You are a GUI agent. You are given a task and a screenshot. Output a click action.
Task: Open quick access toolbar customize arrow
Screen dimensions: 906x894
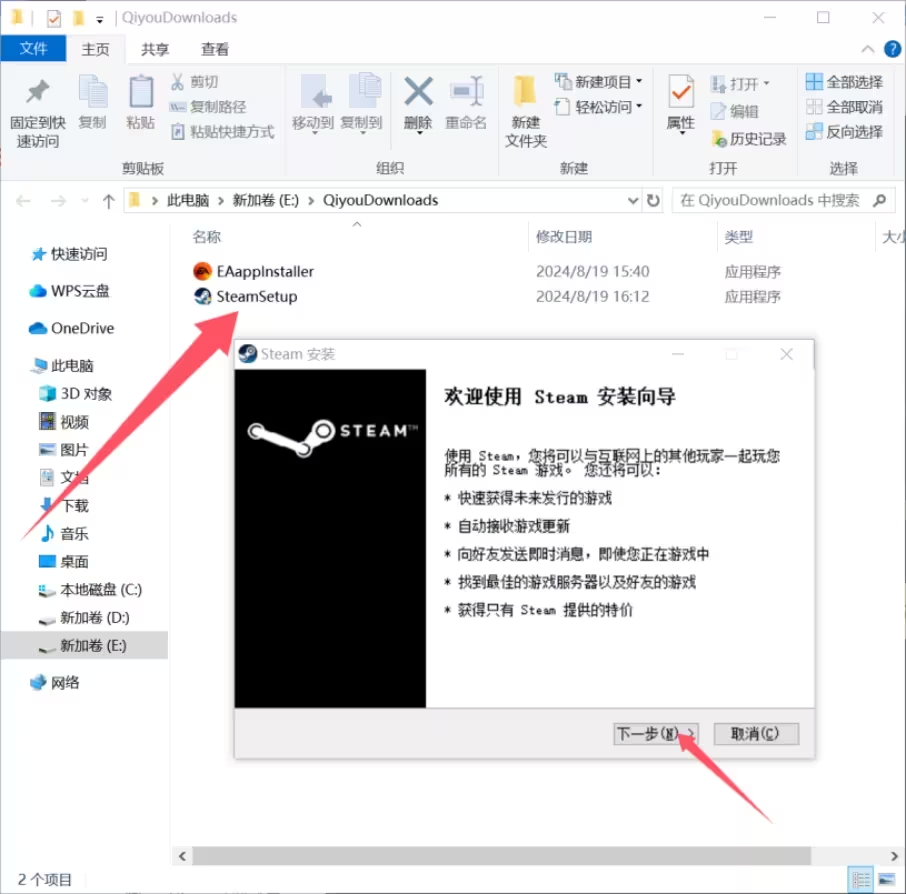pos(99,20)
